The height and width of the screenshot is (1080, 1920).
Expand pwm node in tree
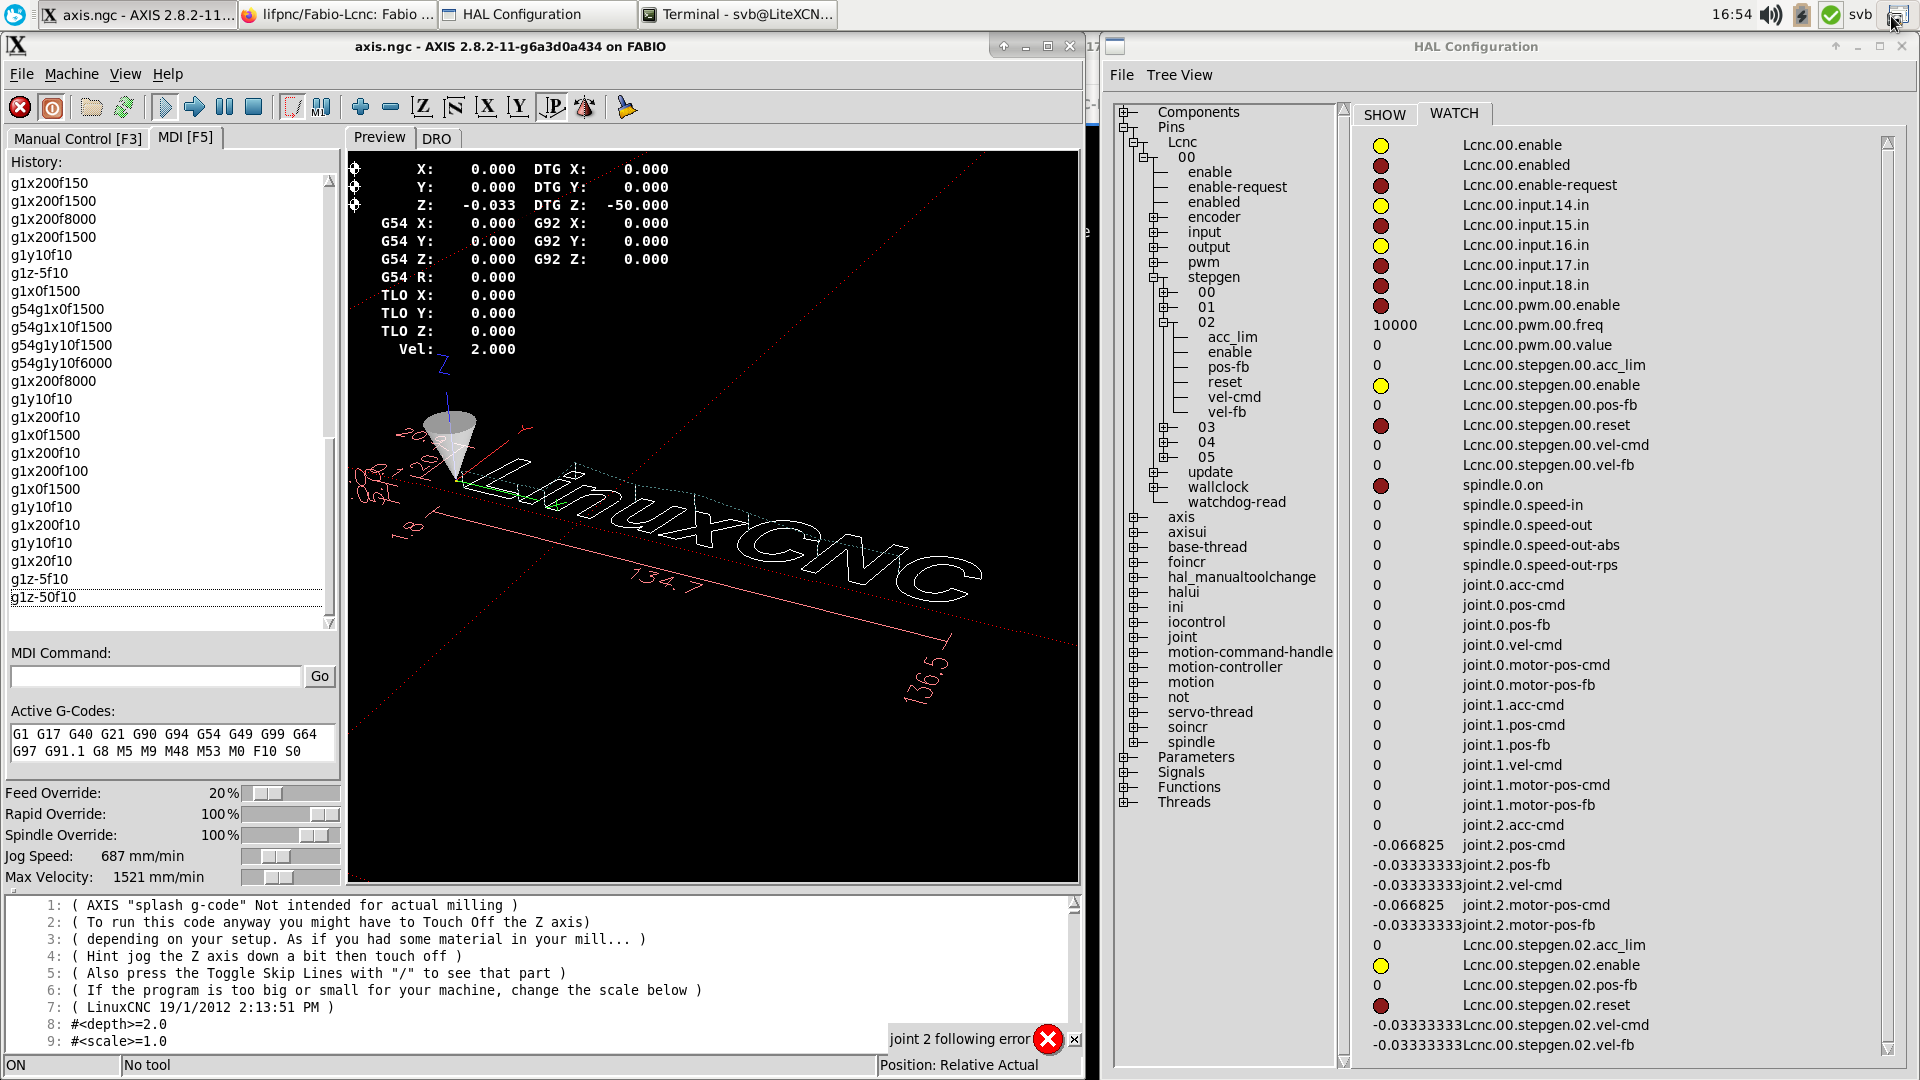[x=1154, y=263]
